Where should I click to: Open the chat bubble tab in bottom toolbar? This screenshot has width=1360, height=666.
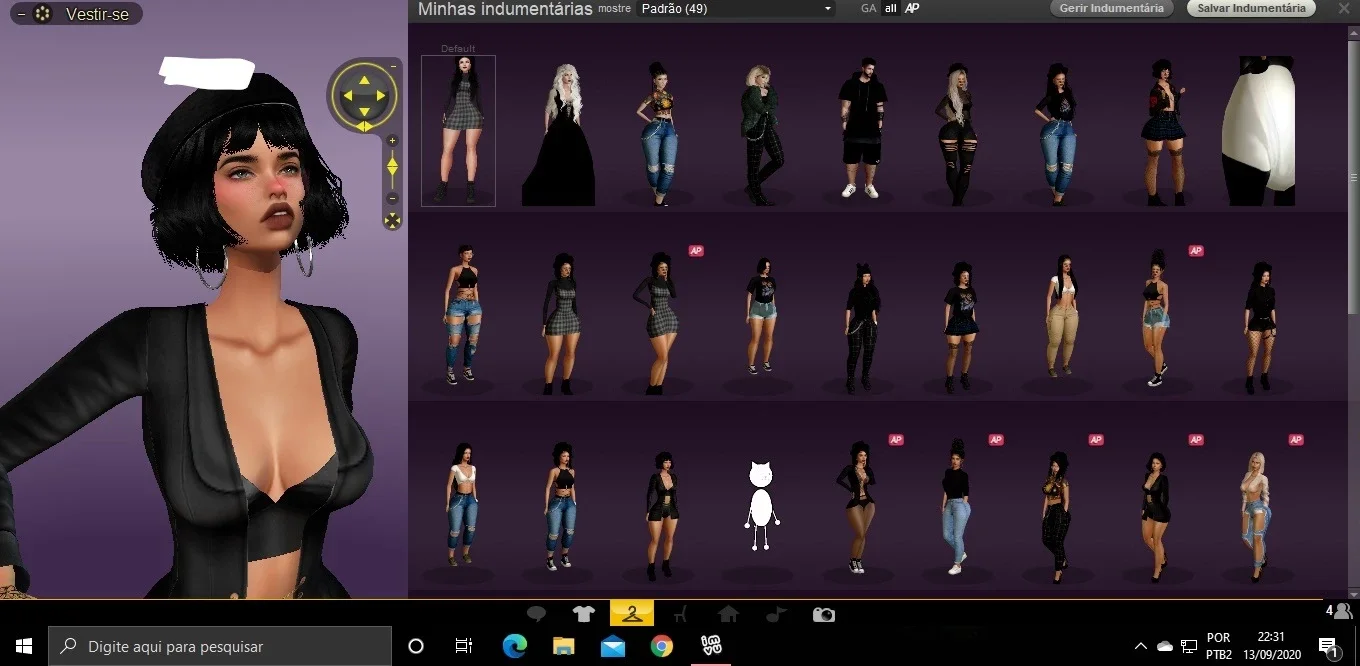coord(537,614)
